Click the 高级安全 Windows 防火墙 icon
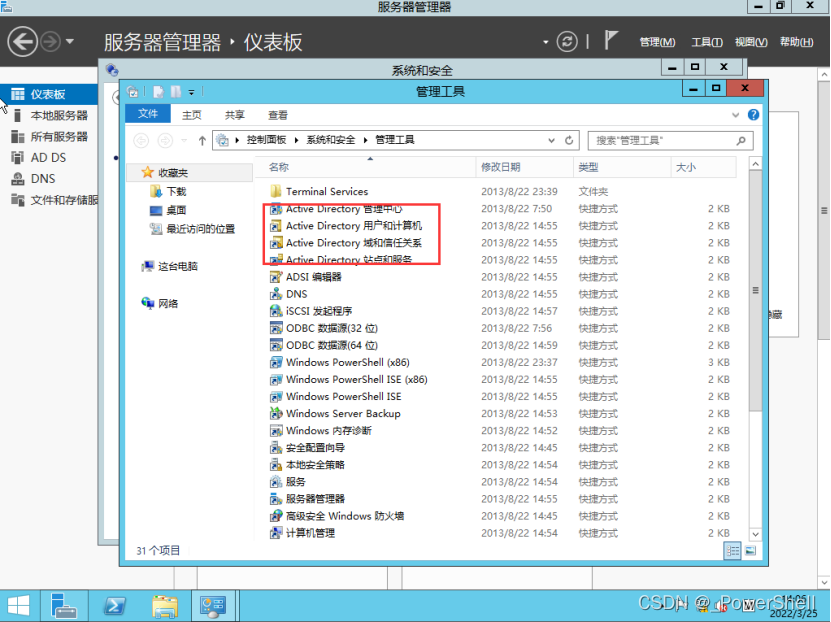831x622 pixels. 276,516
